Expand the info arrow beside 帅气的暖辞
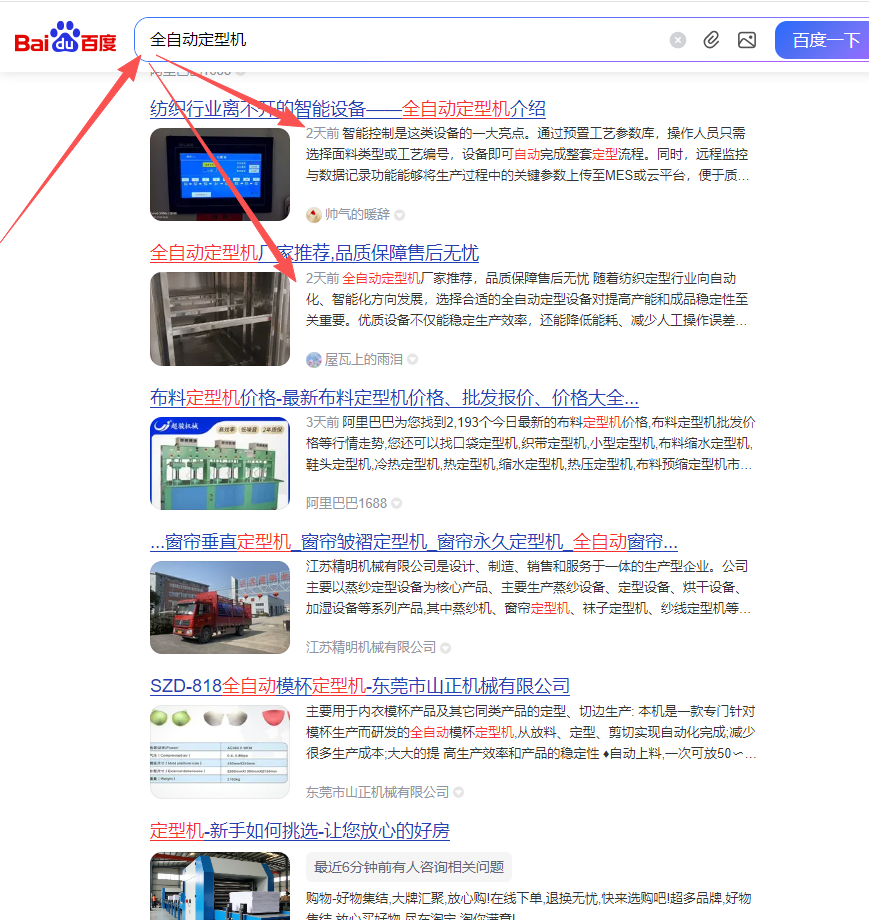Image resolution: width=869 pixels, height=920 pixels. [400, 215]
